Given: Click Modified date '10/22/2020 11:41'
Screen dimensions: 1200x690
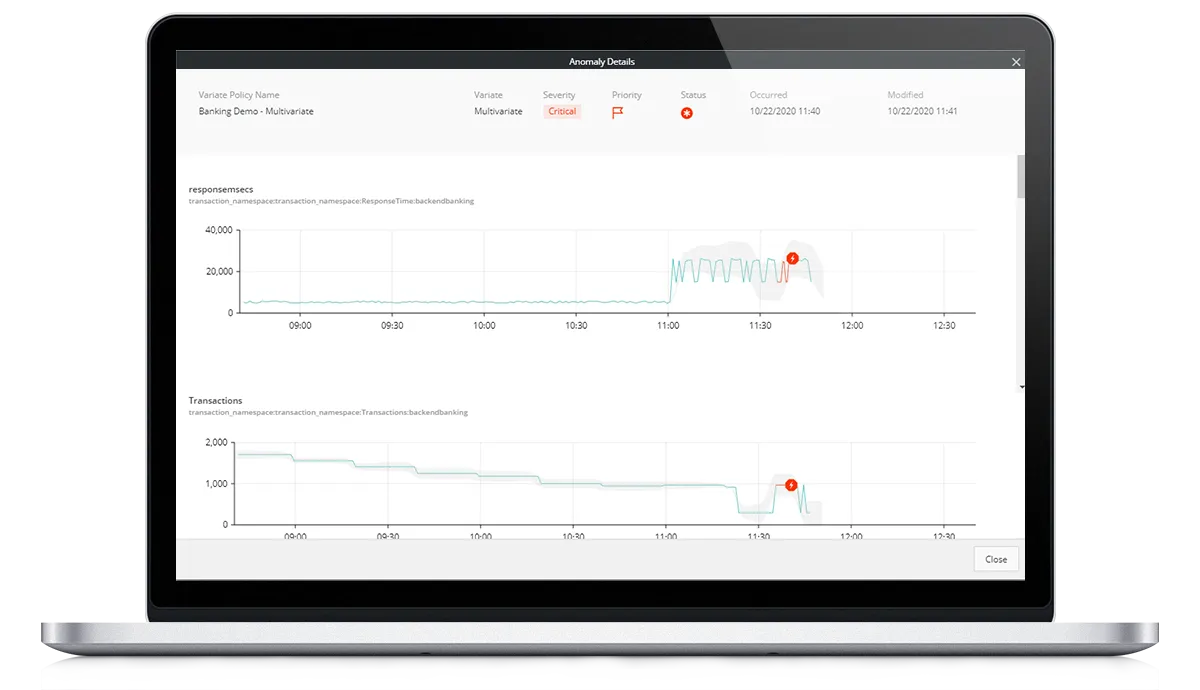Looking at the screenshot, I should tap(922, 111).
